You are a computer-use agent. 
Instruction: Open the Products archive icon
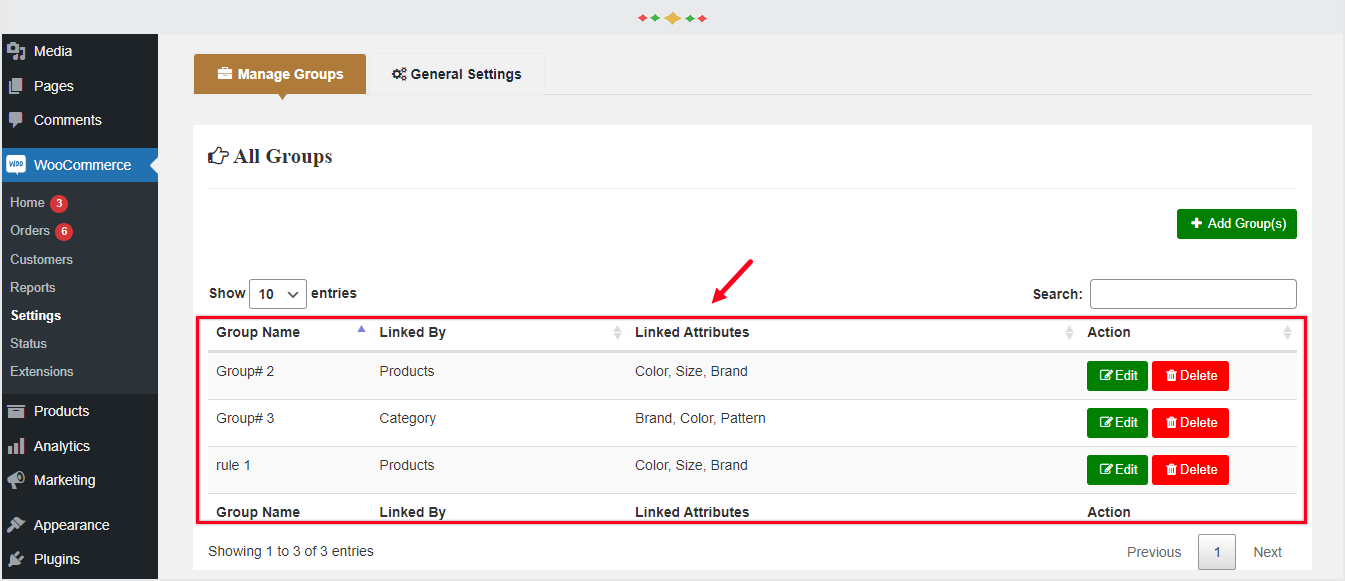click(x=15, y=411)
